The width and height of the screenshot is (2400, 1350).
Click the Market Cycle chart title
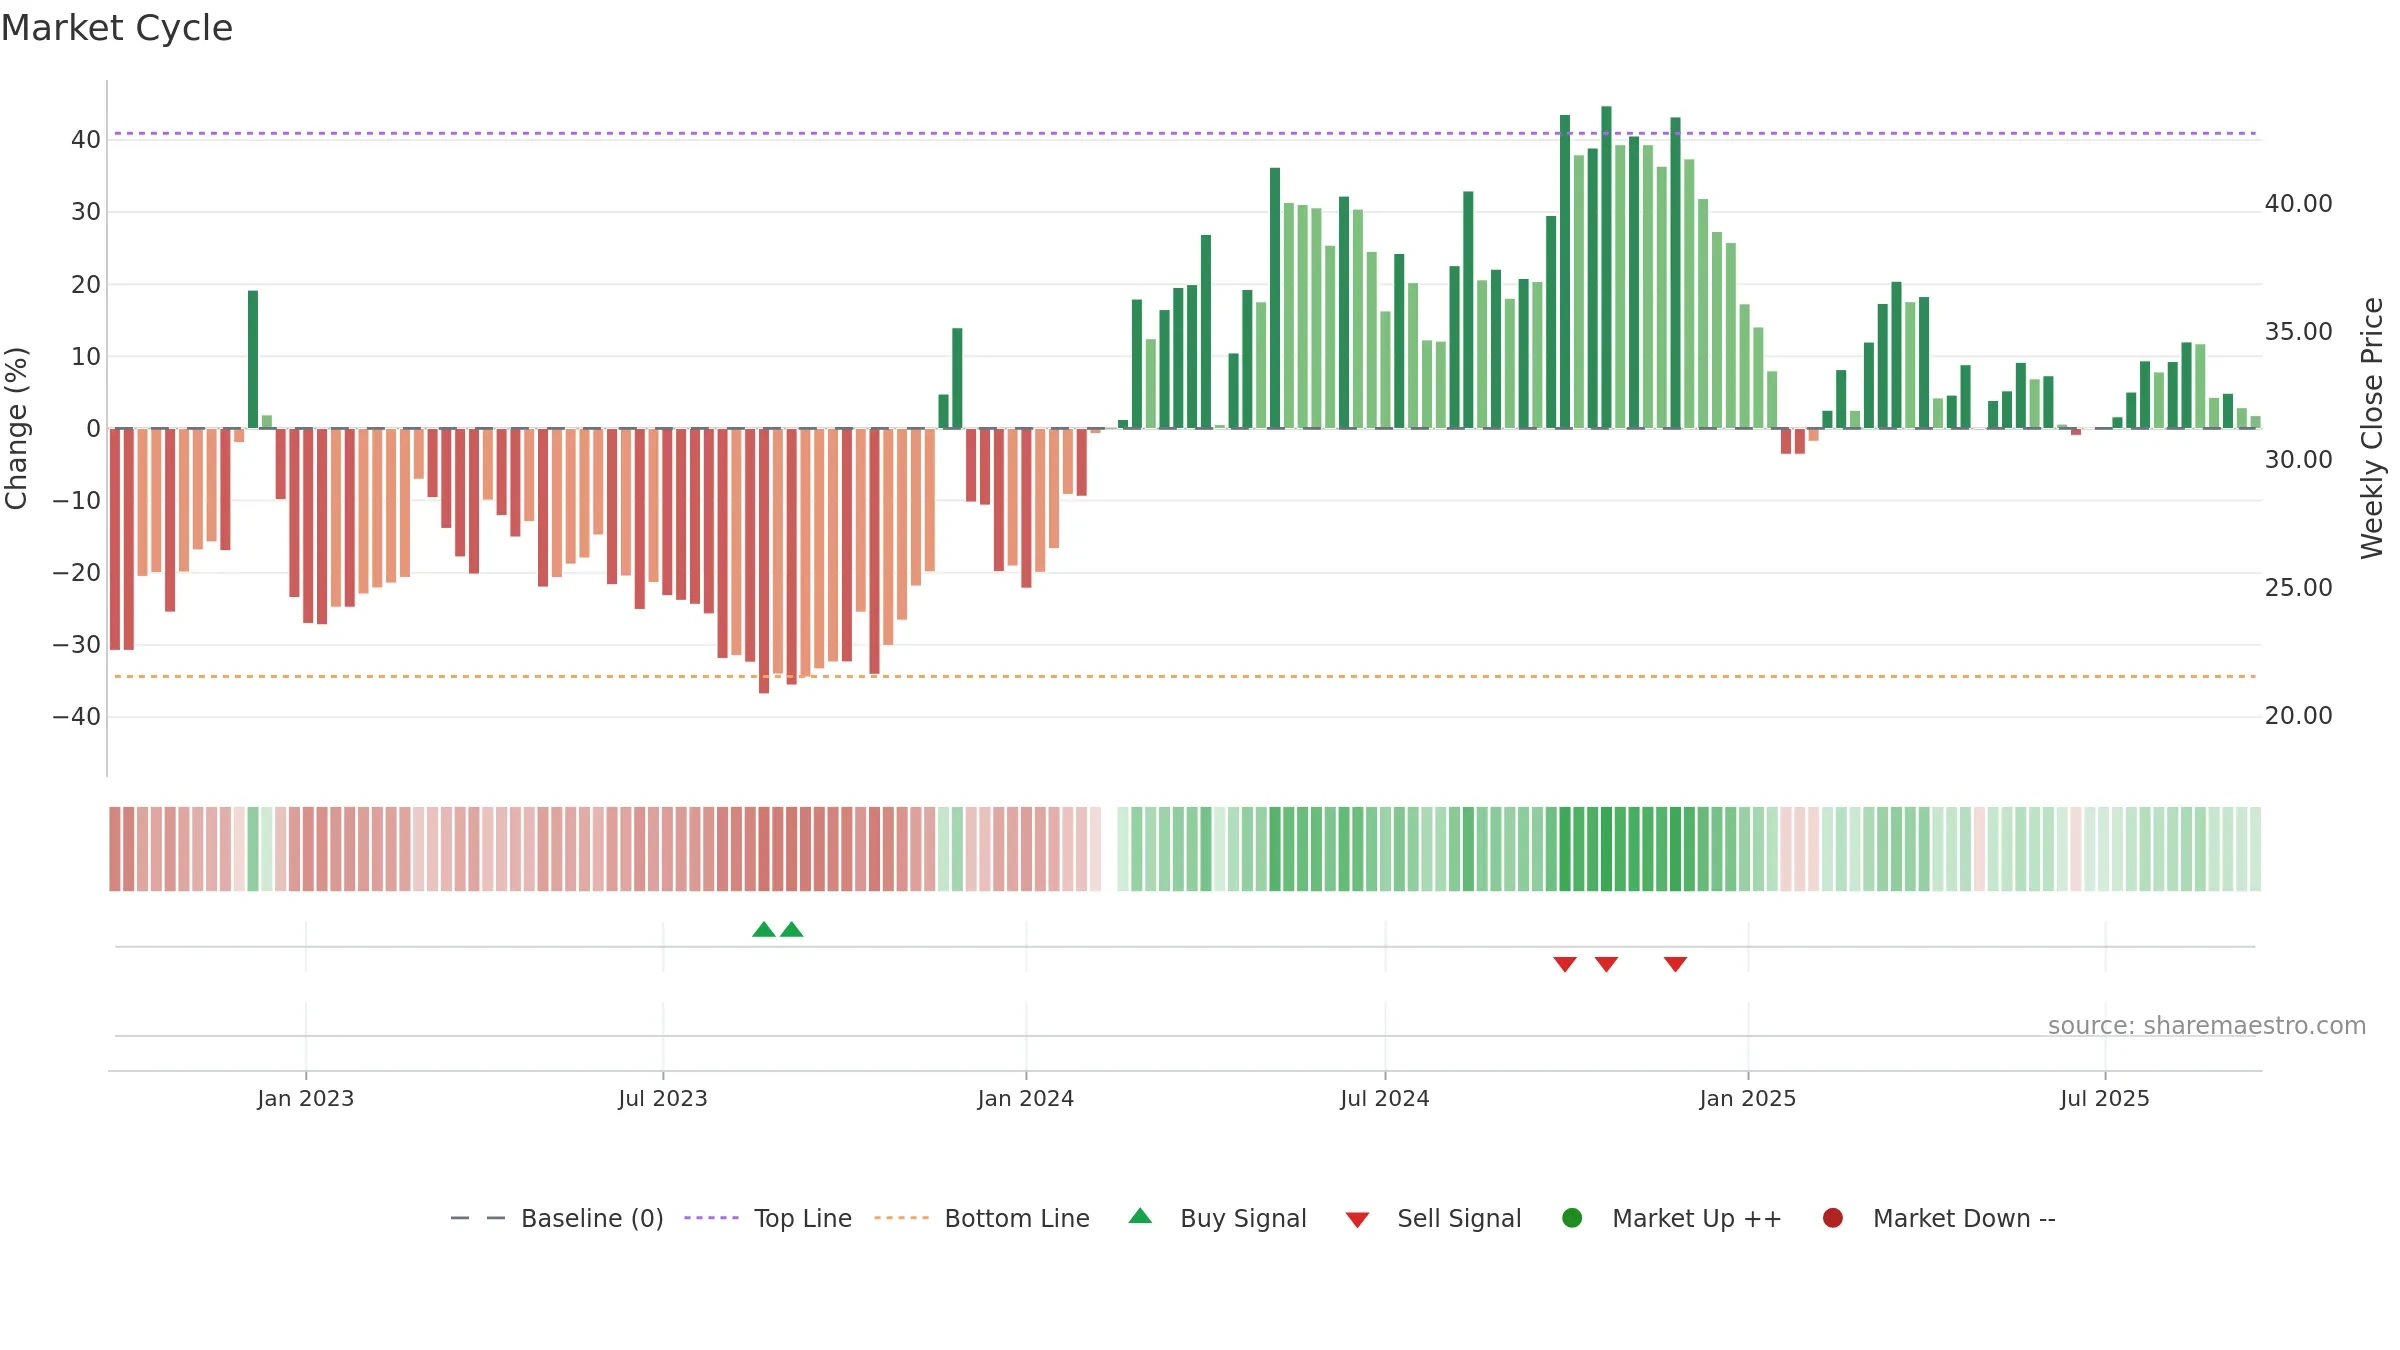click(x=117, y=28)
